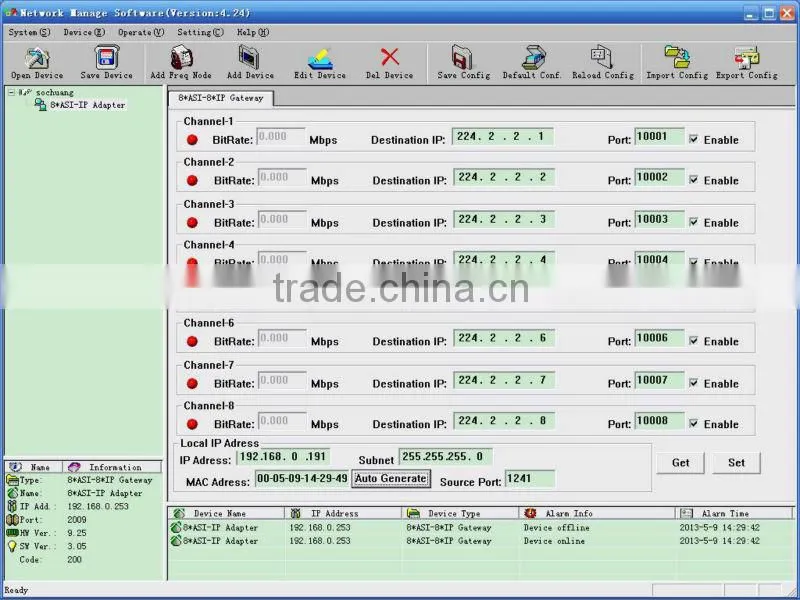800x600 pixels.
Task: Click the Reload Config toolbar icon
Action: (x=602, y=57)
